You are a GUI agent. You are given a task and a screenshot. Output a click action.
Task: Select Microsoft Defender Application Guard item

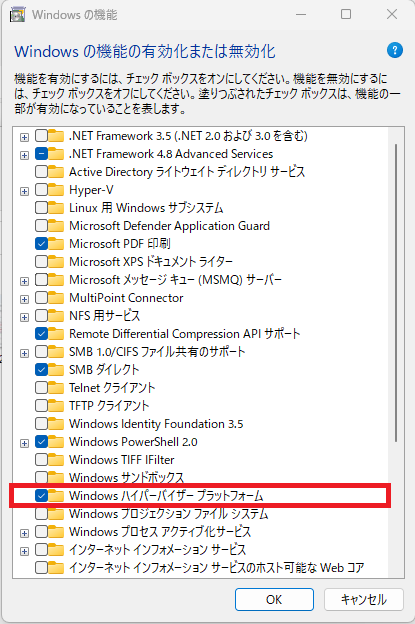pos(170,226)
